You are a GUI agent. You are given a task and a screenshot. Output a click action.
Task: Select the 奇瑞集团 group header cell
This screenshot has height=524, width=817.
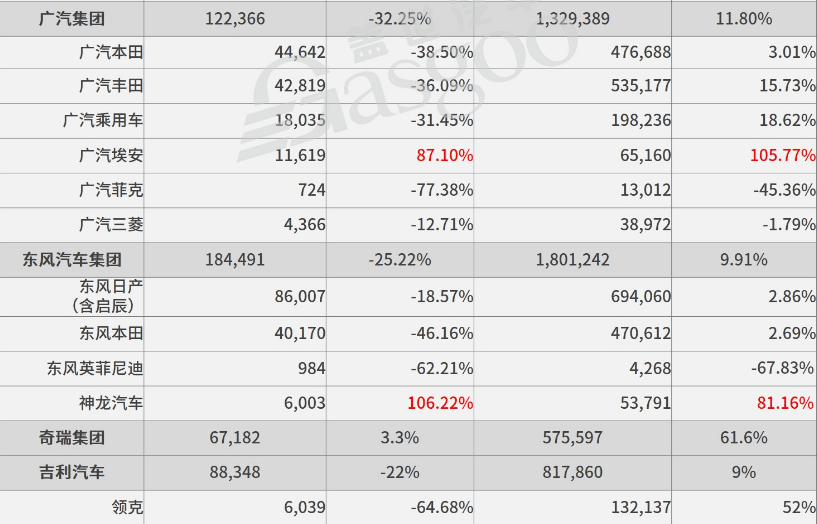pyautogui.click(x=72, y=438)
